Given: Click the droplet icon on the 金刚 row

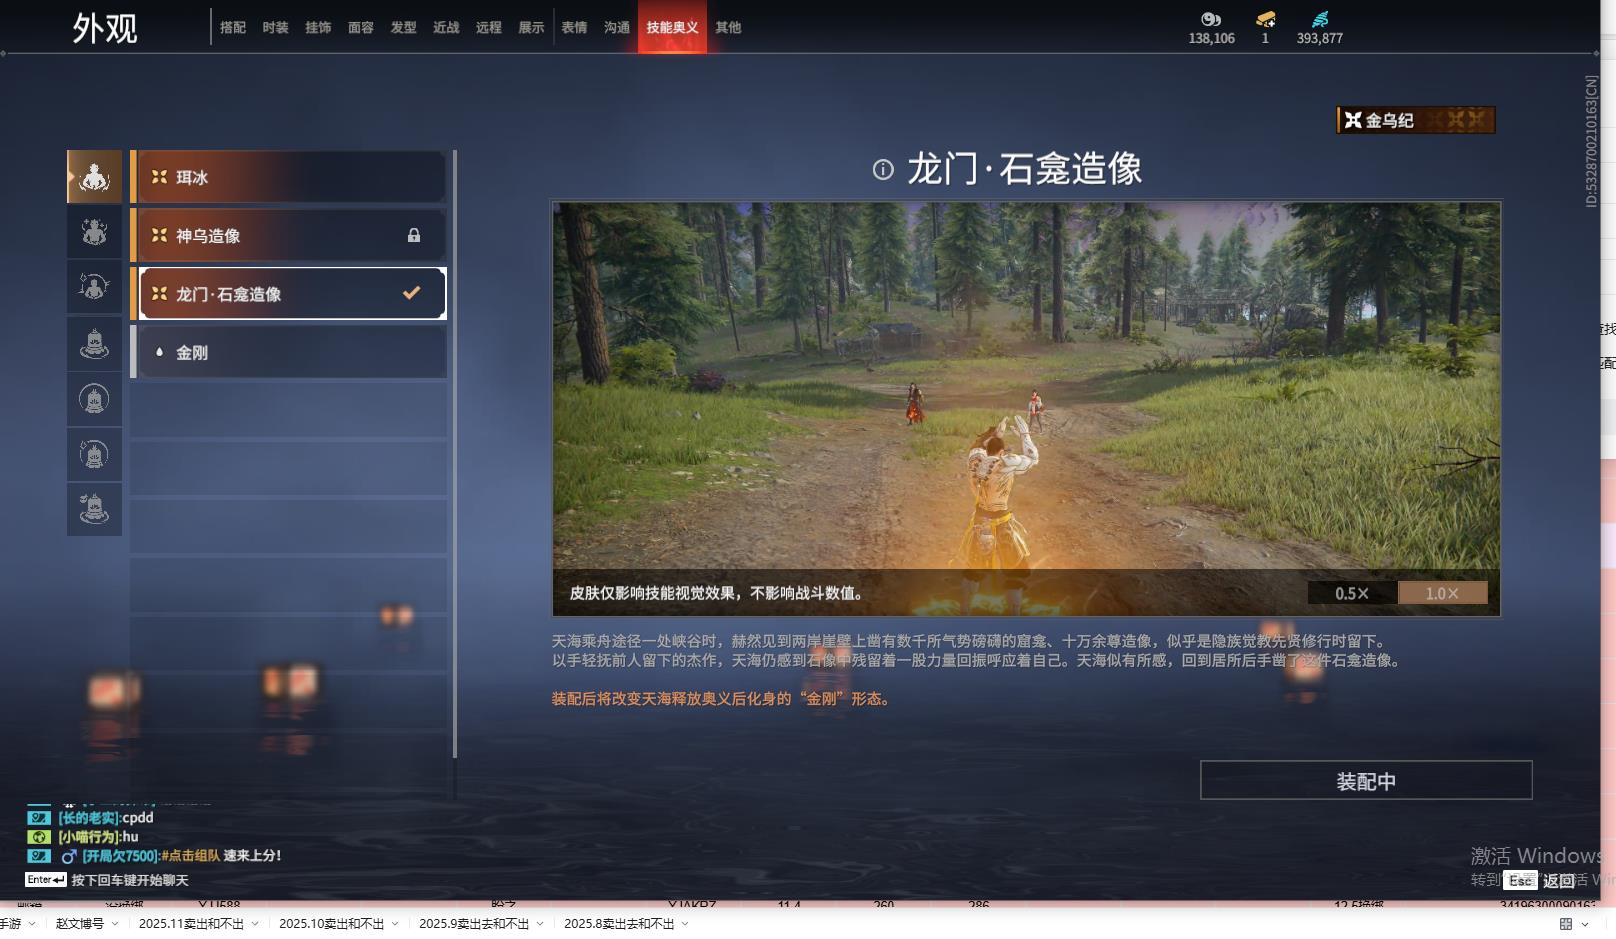Looking at the screenshot, I should (x=159, y=352).
